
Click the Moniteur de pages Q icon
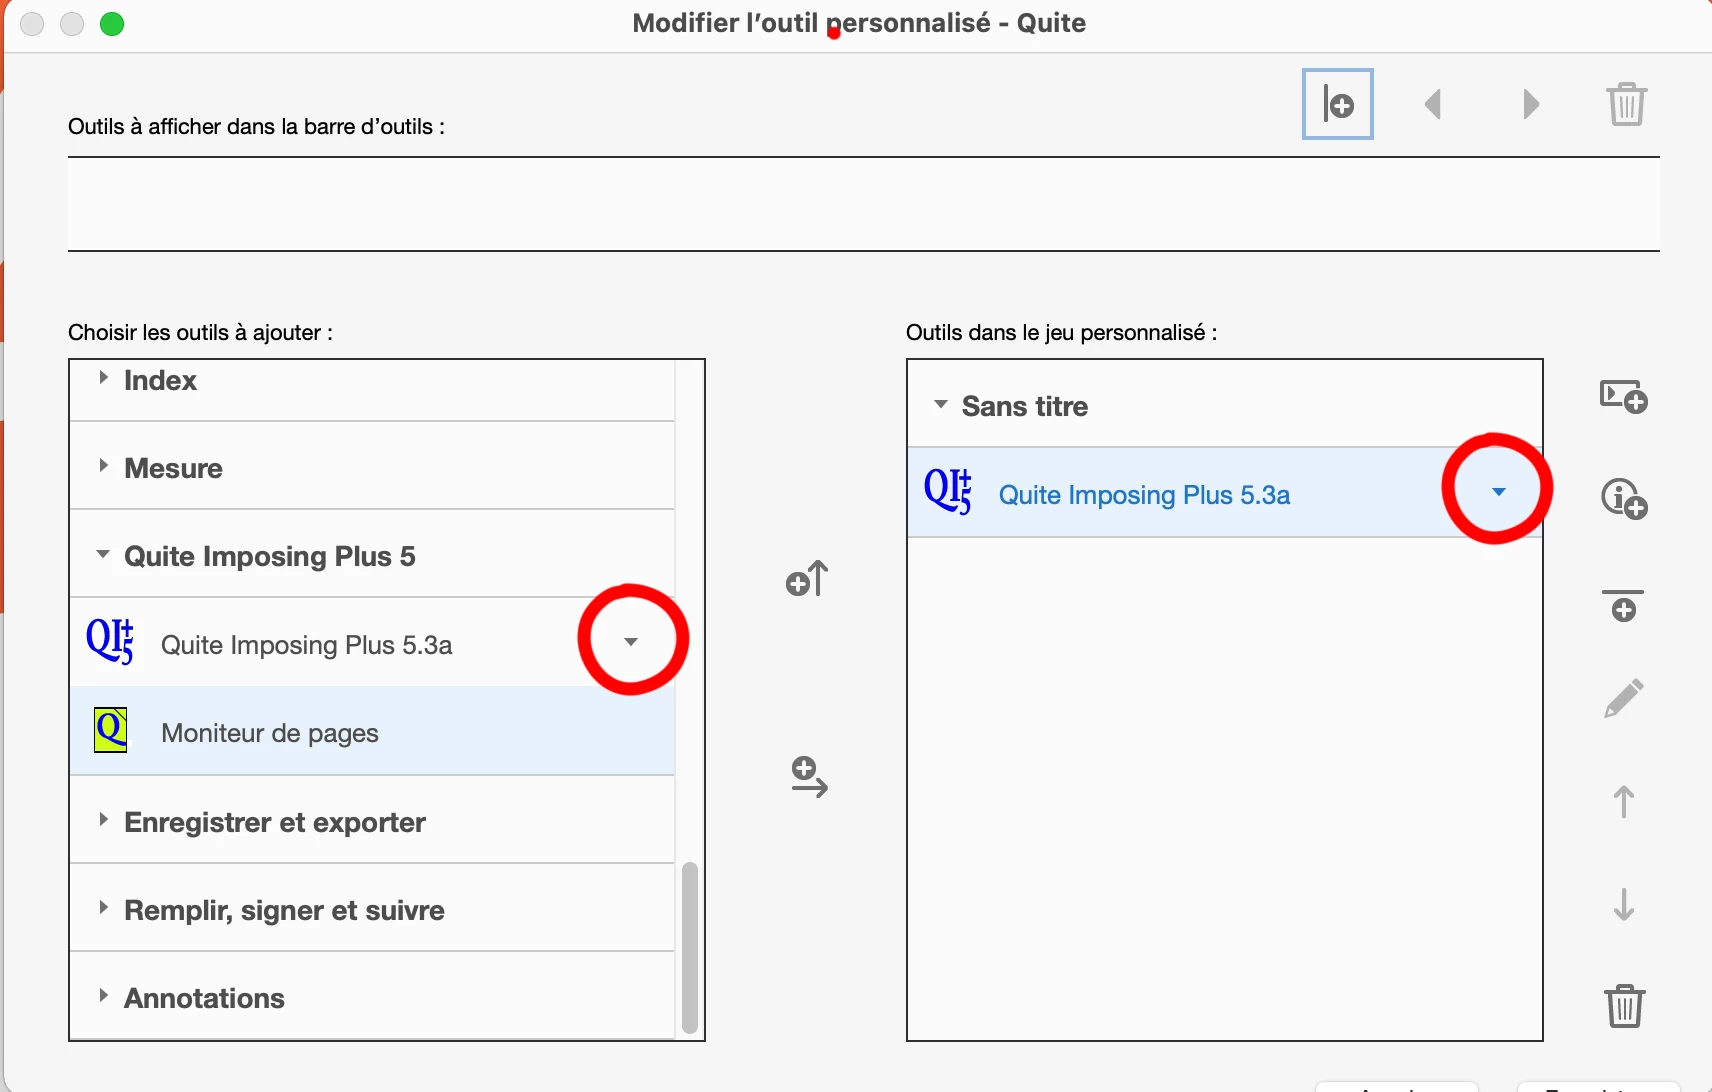[x=110, y=730]
